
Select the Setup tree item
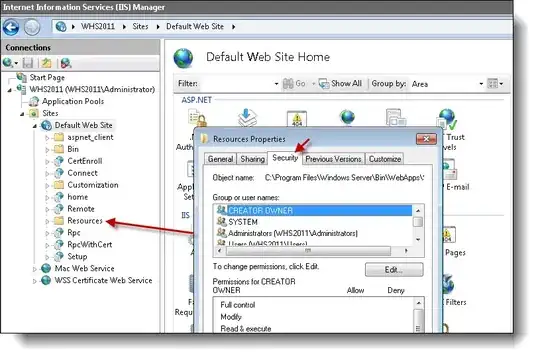(77, 257)
